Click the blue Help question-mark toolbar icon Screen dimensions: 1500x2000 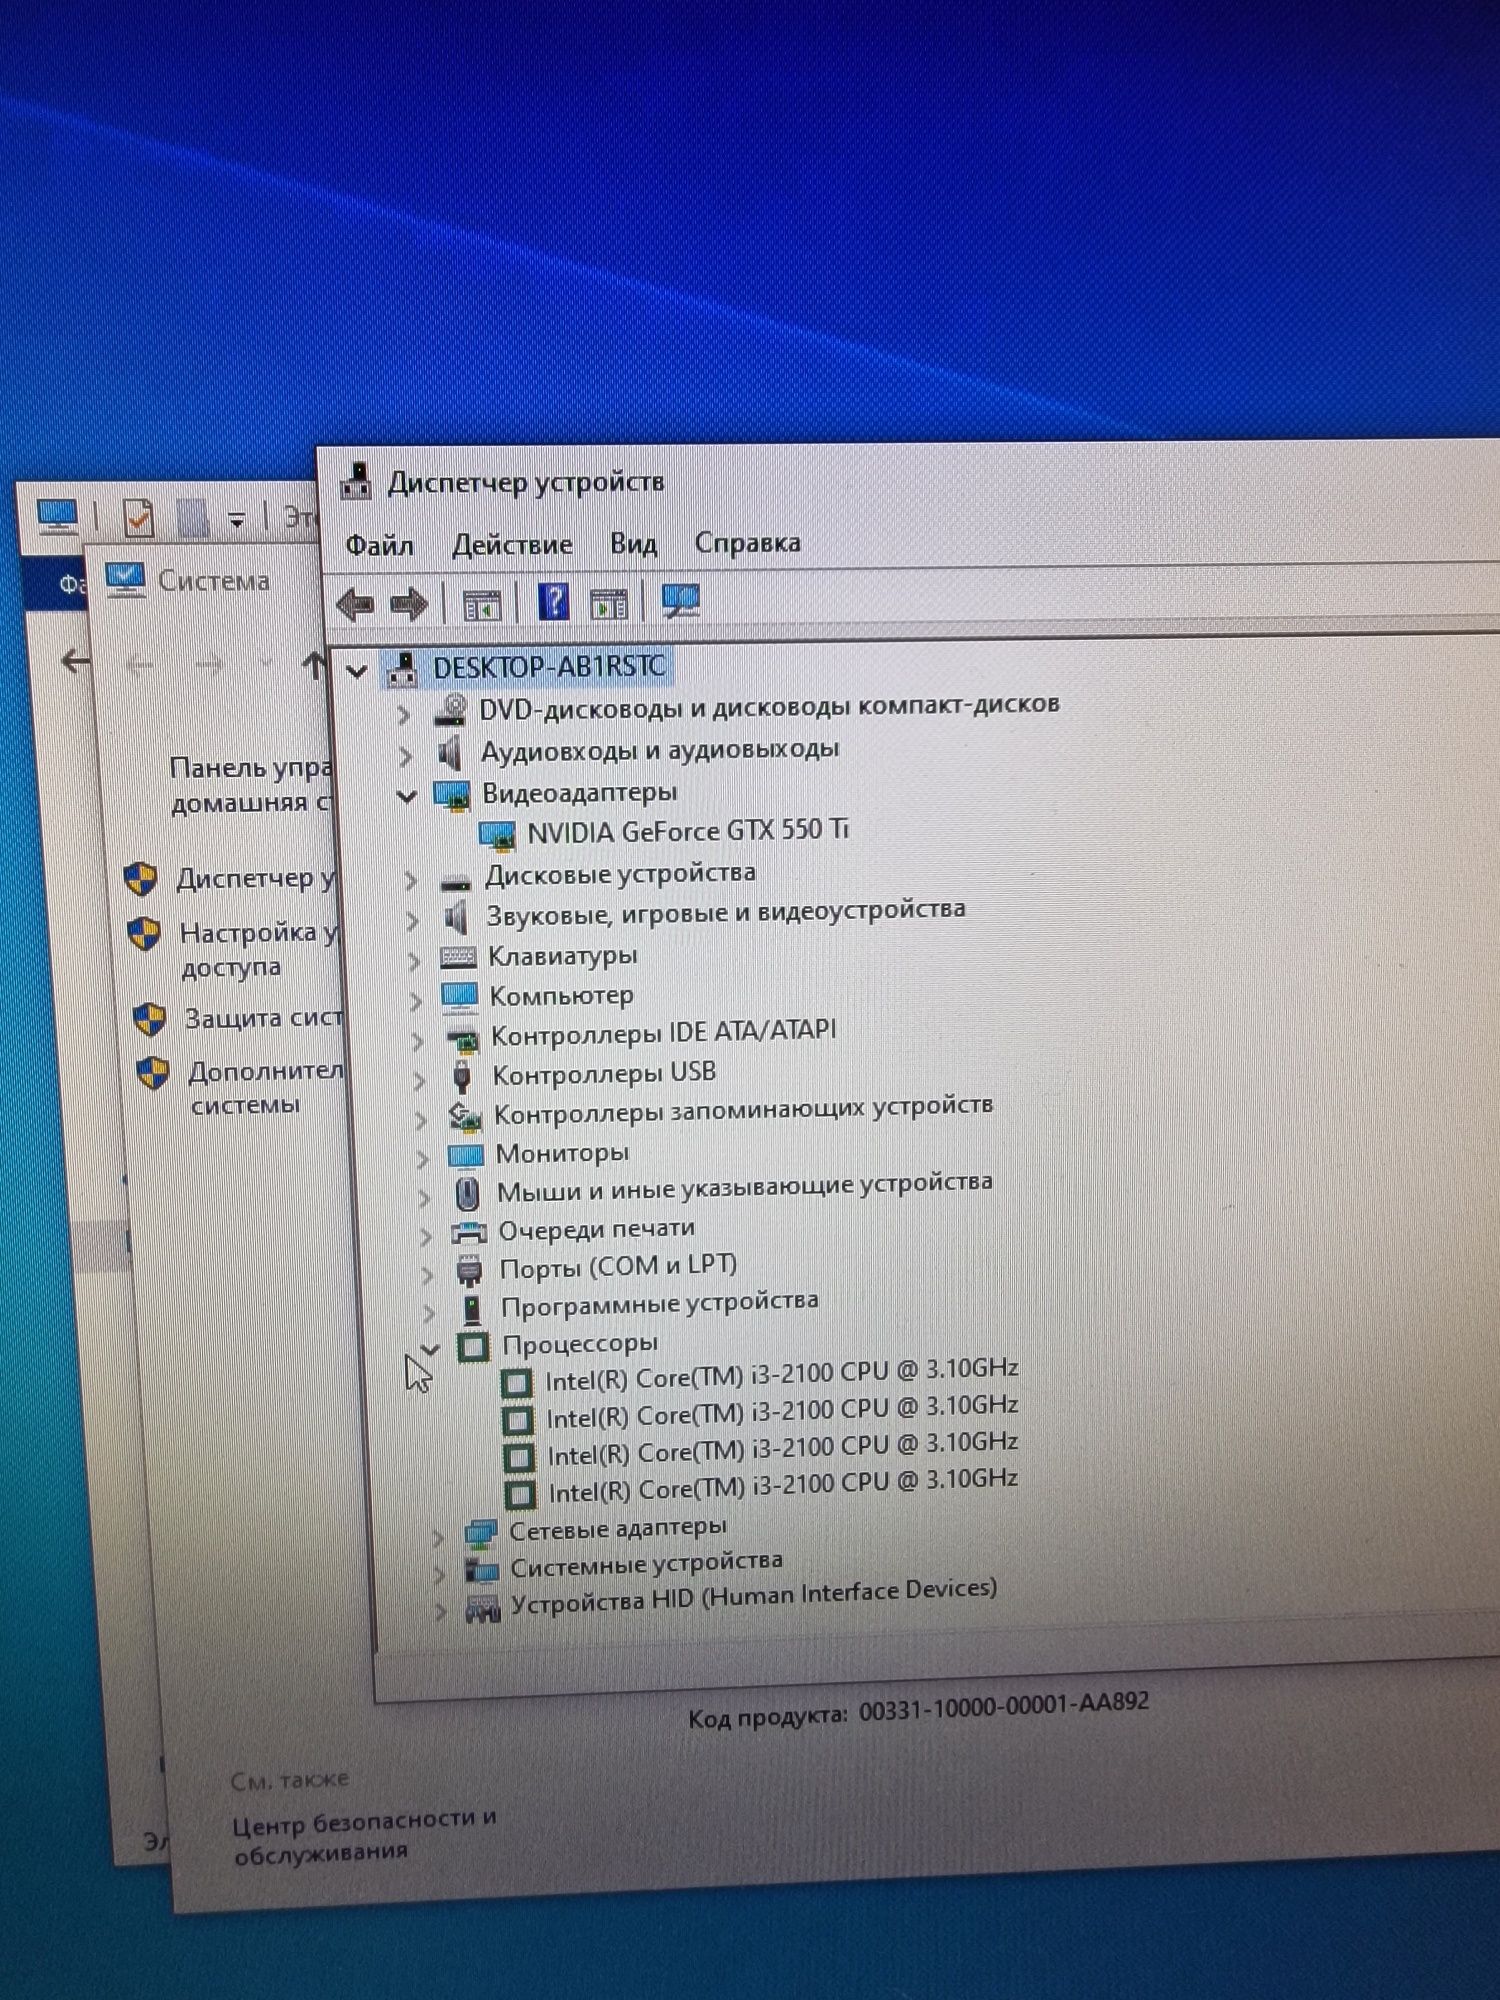tap(553, 602)
